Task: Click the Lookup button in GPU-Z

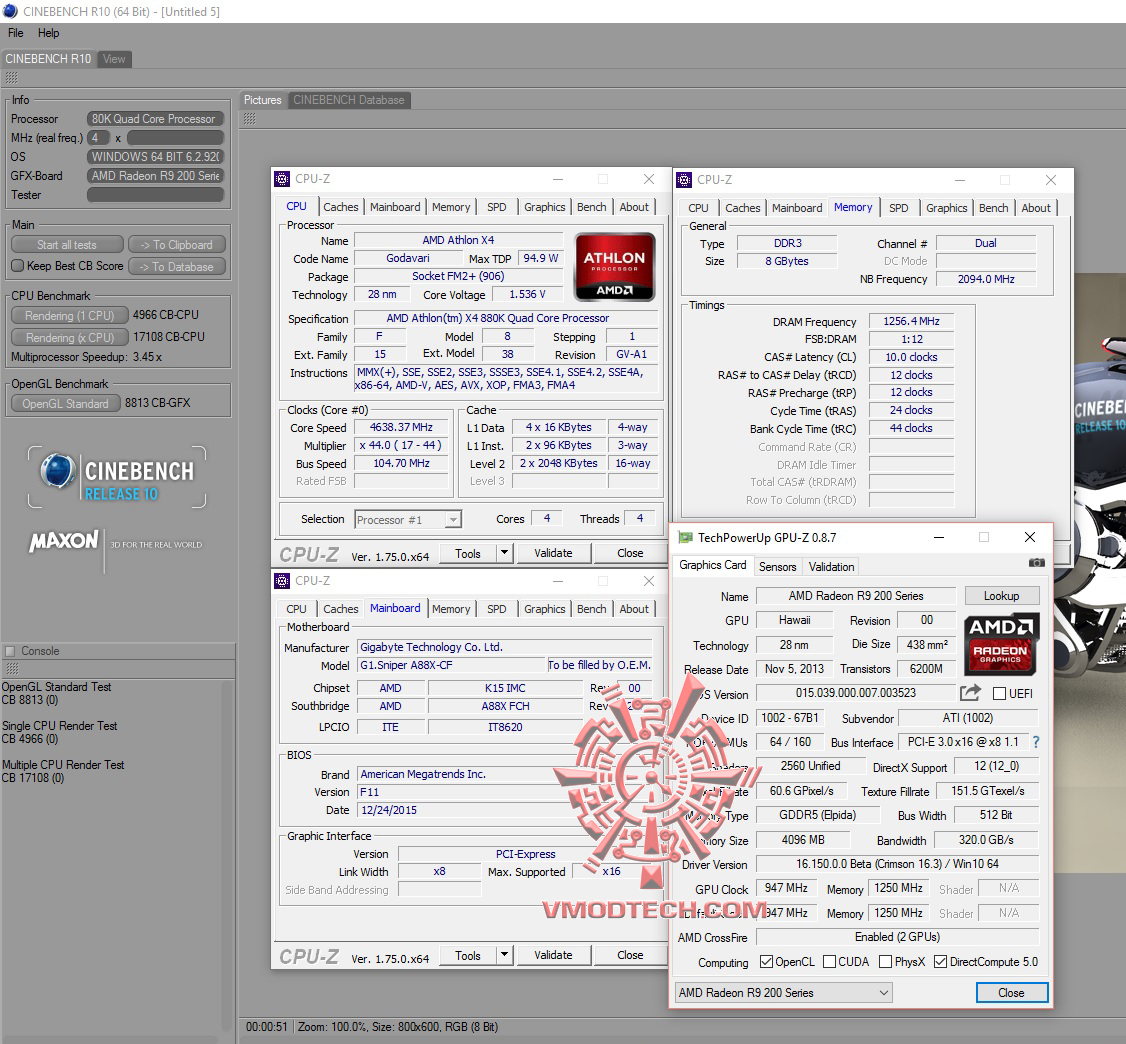Action: tap(1001, 596)
